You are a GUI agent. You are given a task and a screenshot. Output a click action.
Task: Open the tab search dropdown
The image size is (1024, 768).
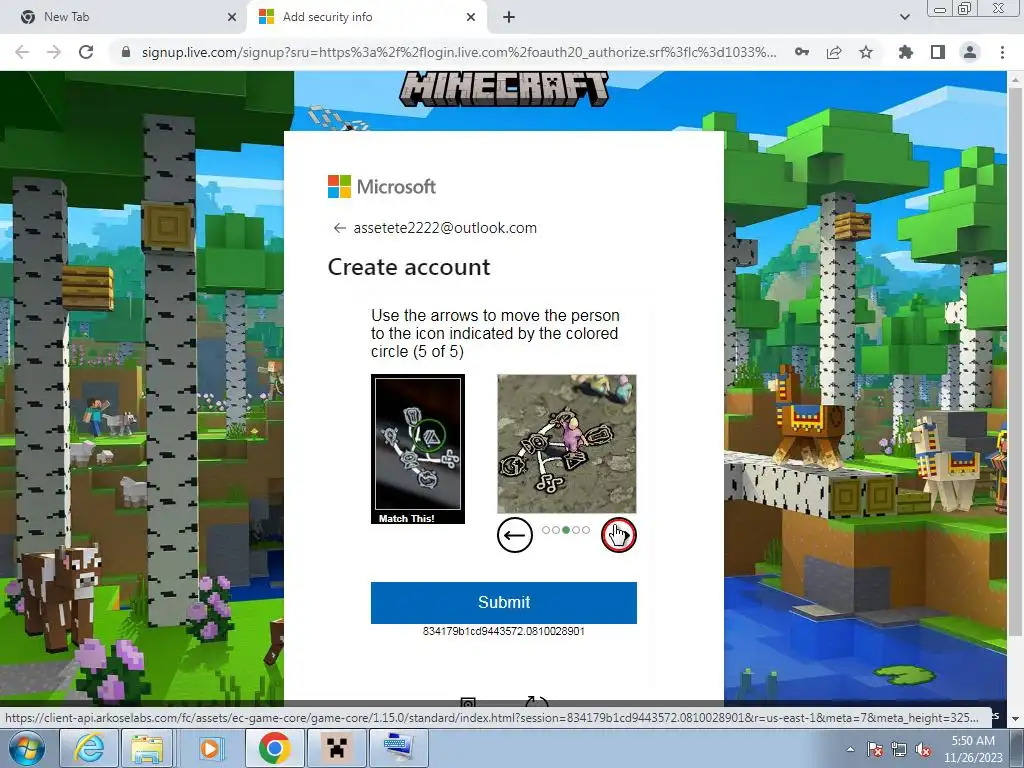(x=904, y=18)
